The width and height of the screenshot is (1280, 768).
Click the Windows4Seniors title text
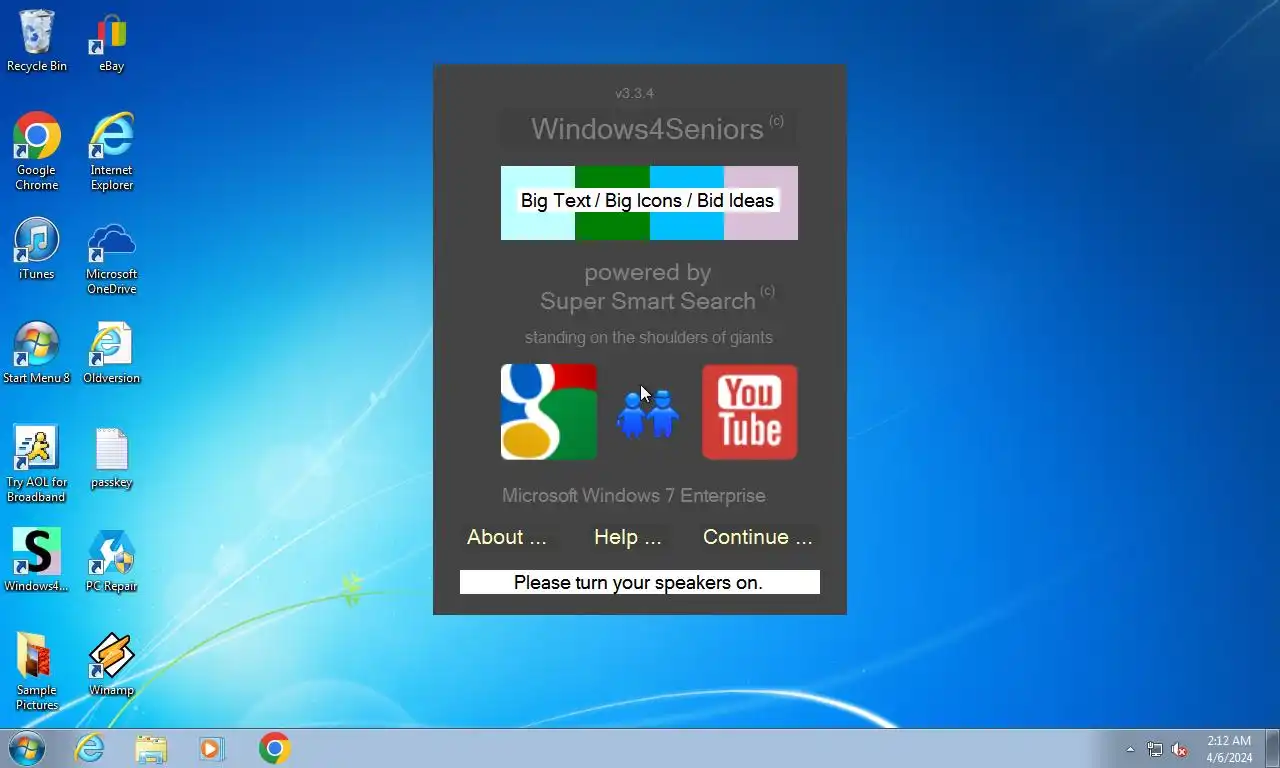pos(647,129)
